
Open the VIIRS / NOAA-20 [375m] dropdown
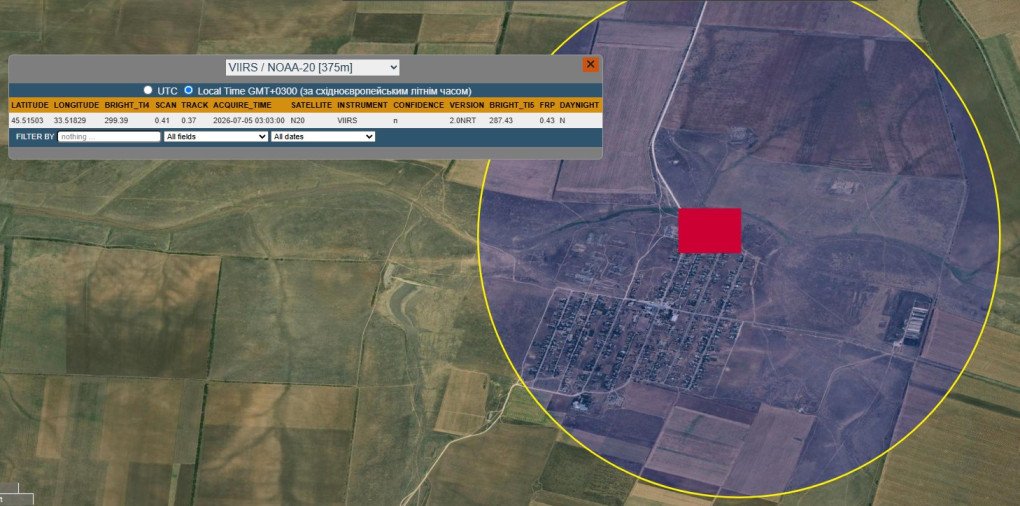[312, 68]
